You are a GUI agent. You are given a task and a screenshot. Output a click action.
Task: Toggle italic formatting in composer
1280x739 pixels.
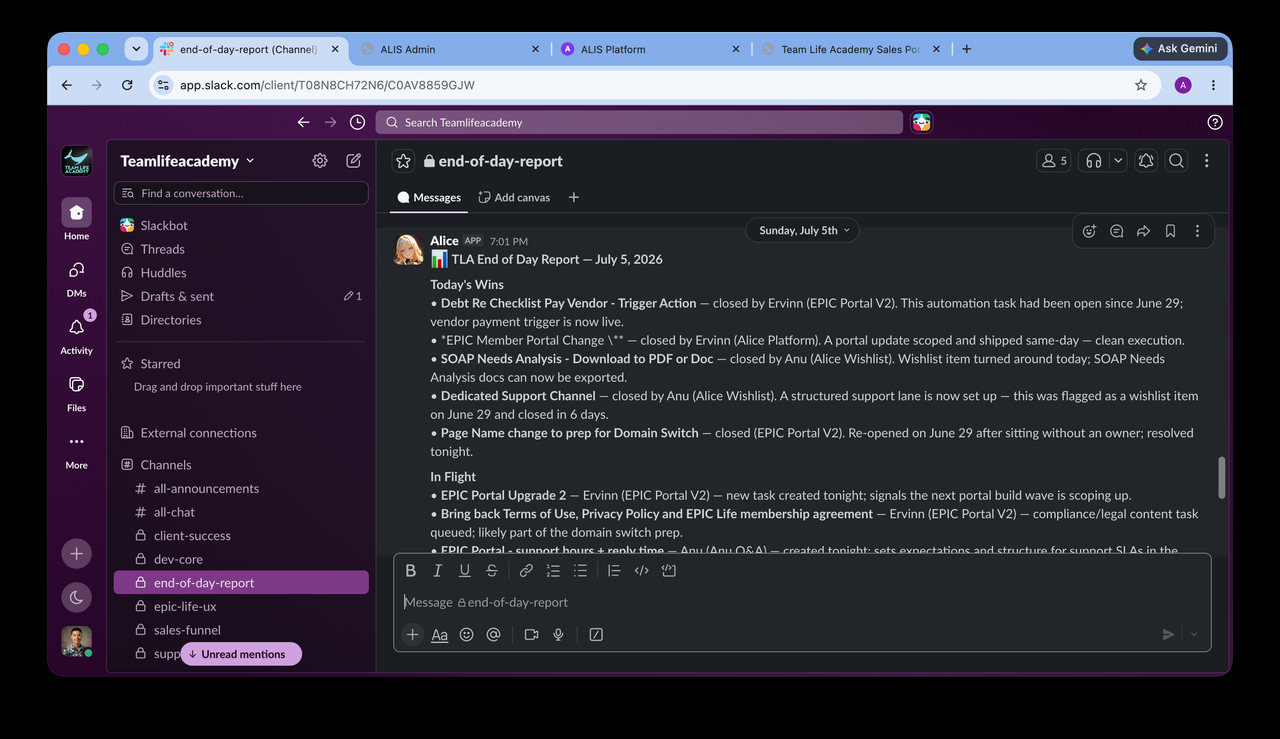pos(437,571)
